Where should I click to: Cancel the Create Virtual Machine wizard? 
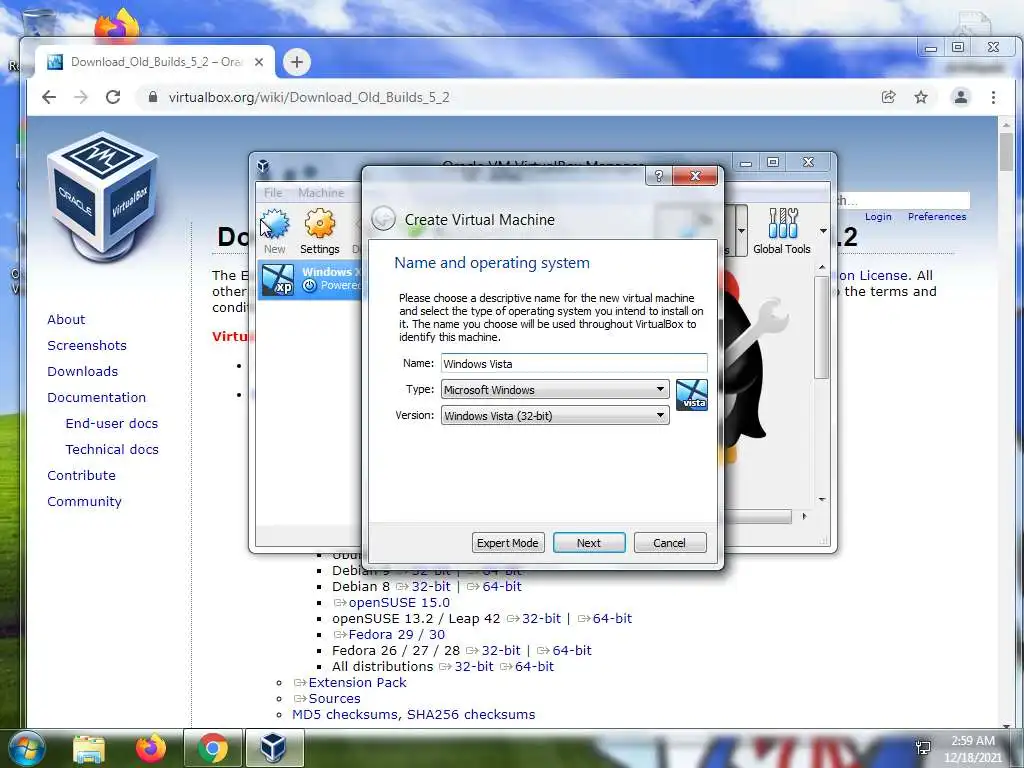click(669, 543)
